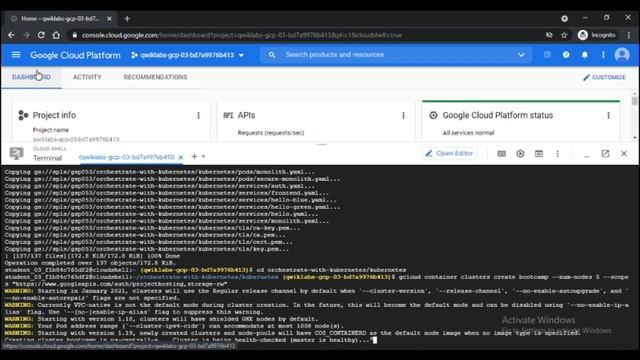Click the Chrome back arrow

[x=11, y=35]
